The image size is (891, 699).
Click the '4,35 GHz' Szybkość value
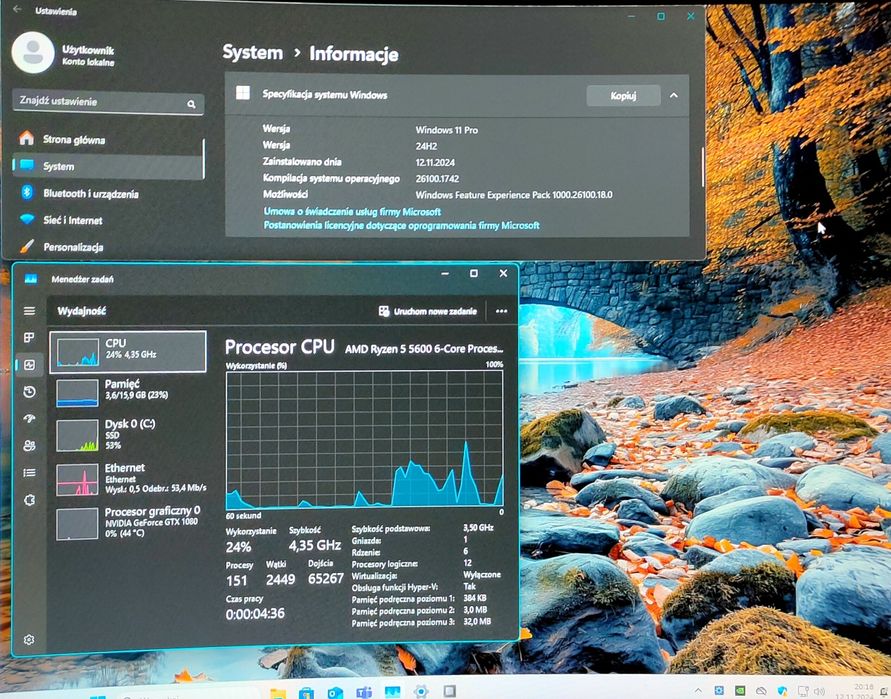(315, 546)
